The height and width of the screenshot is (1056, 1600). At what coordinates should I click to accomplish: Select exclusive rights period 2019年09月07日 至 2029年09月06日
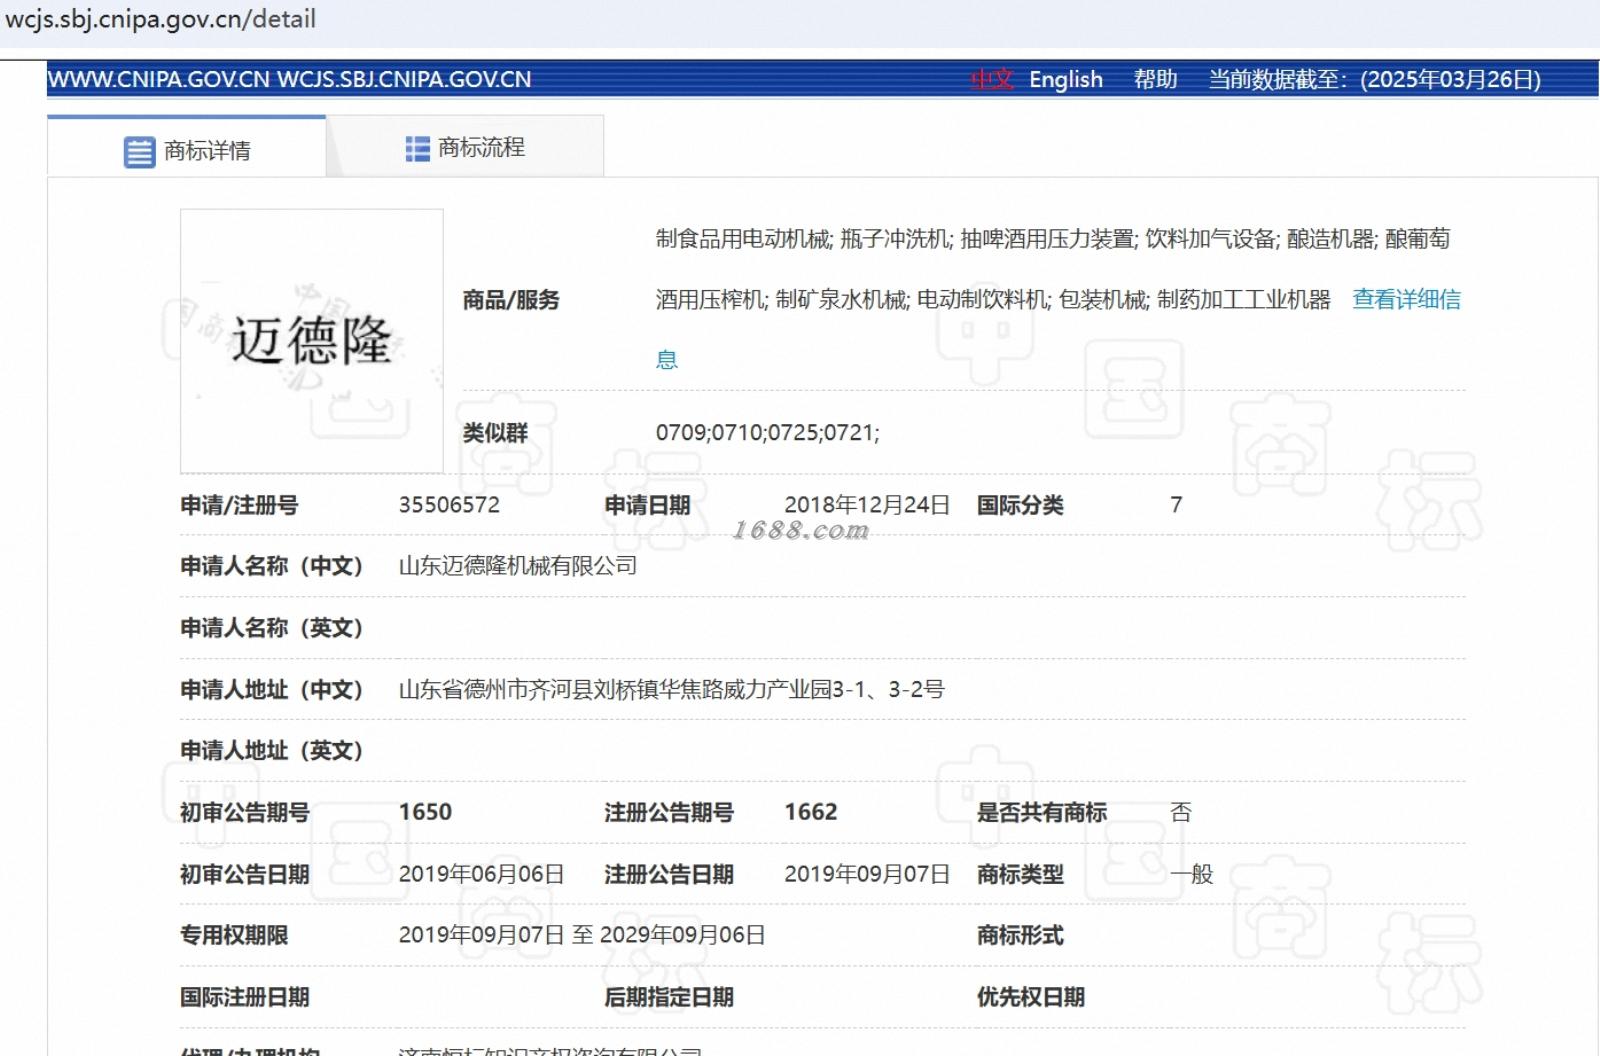coord(582,935)
